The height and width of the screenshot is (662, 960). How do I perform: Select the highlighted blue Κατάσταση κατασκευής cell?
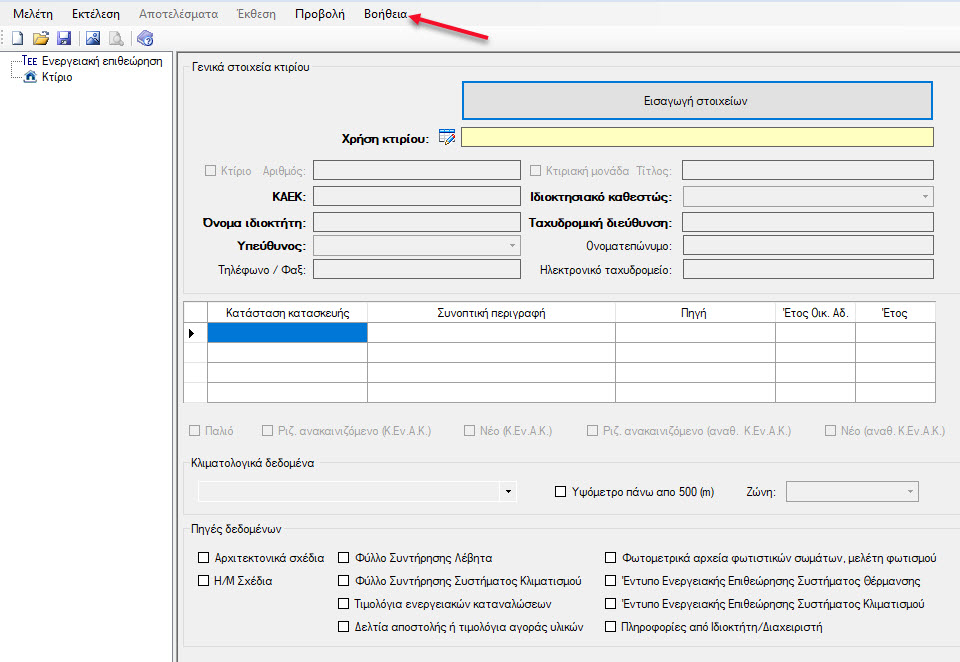[288, 333]
